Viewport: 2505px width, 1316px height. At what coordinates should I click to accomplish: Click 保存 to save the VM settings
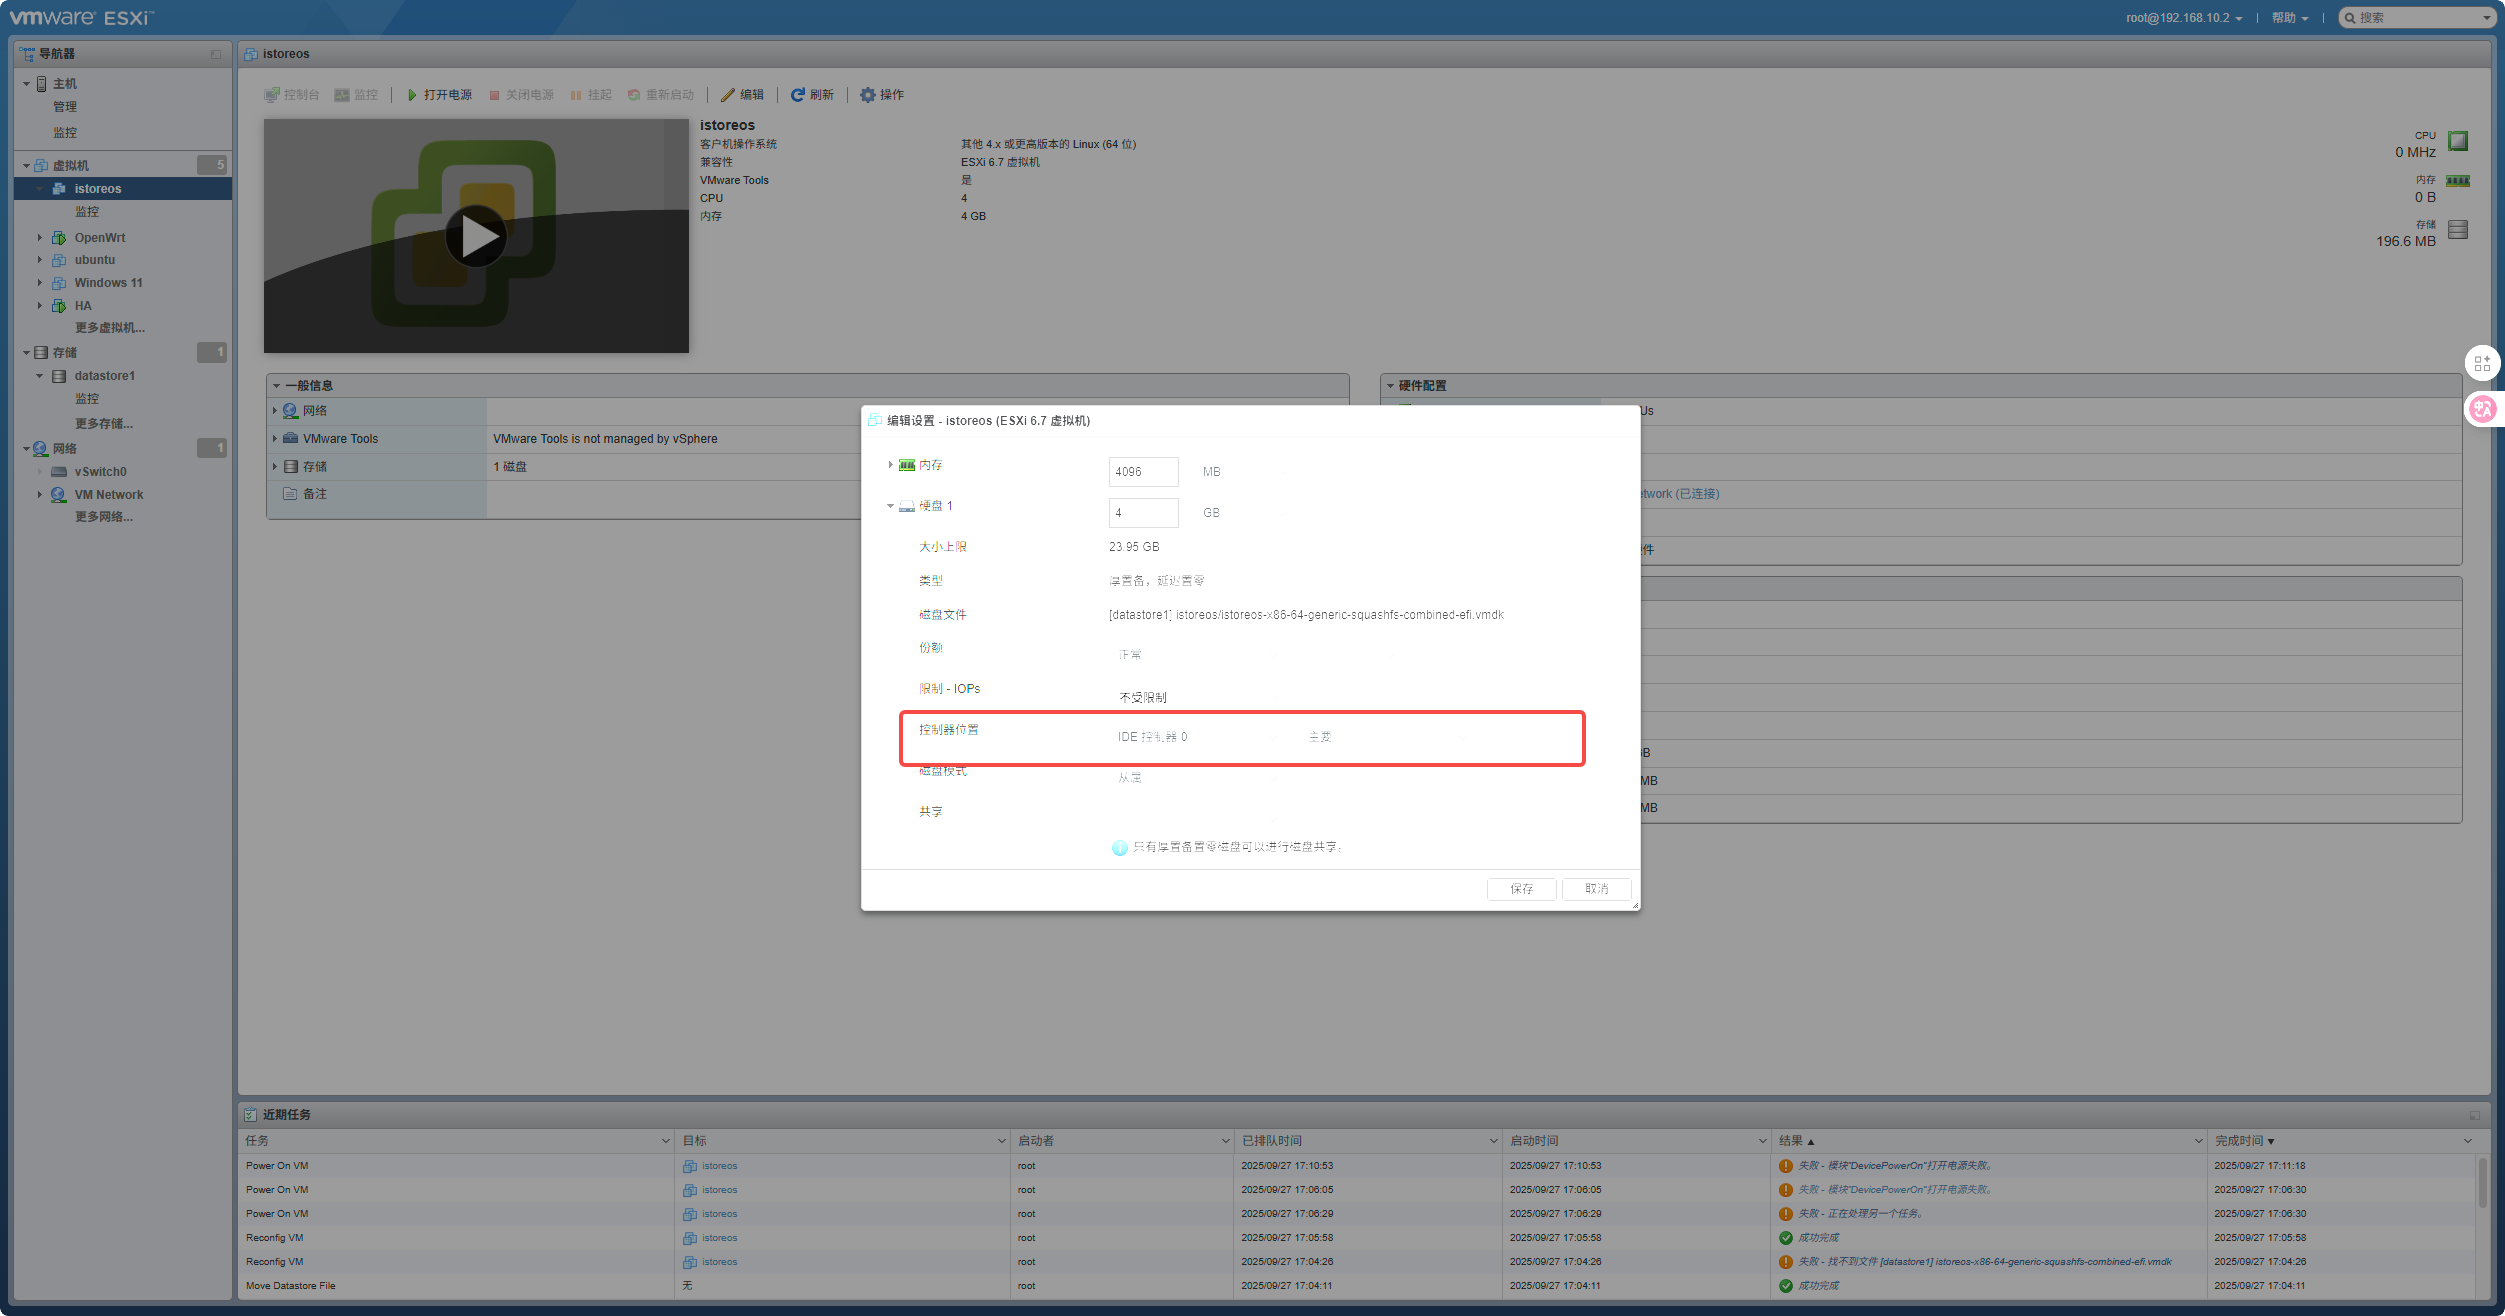coord(1521,889)
